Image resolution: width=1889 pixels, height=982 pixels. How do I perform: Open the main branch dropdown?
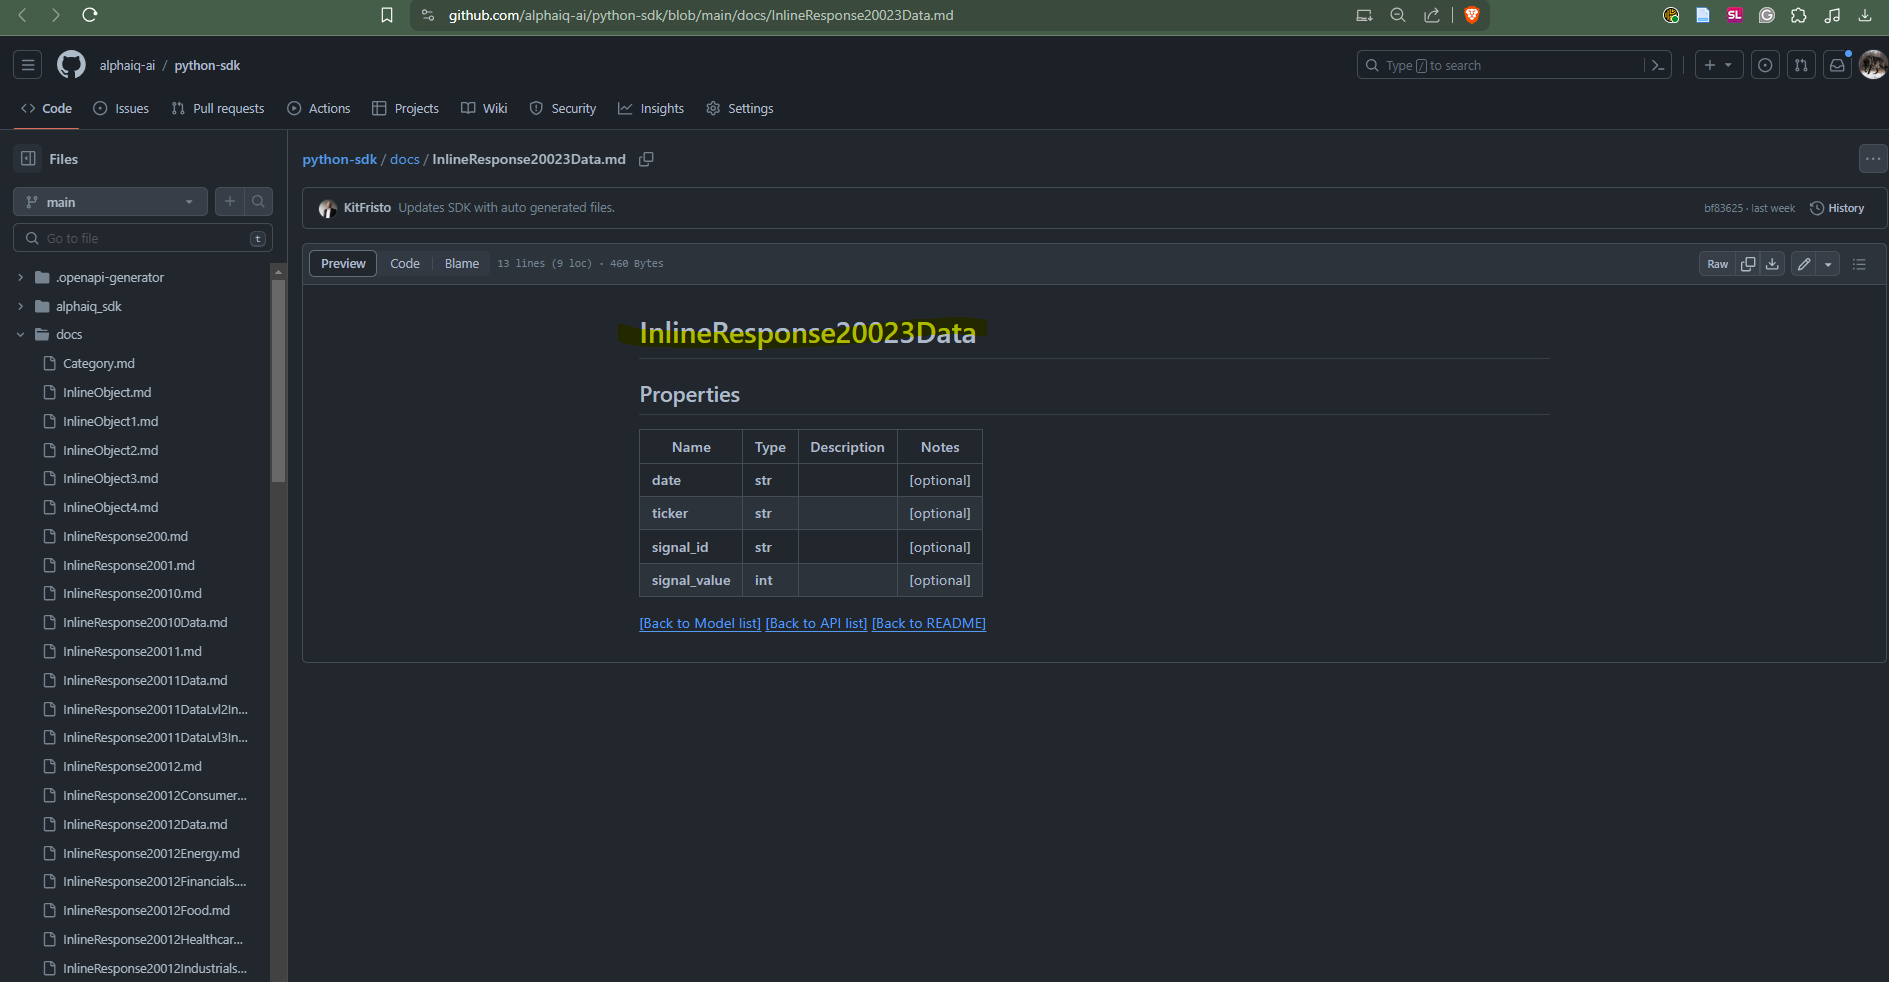(x=110, y=202)
